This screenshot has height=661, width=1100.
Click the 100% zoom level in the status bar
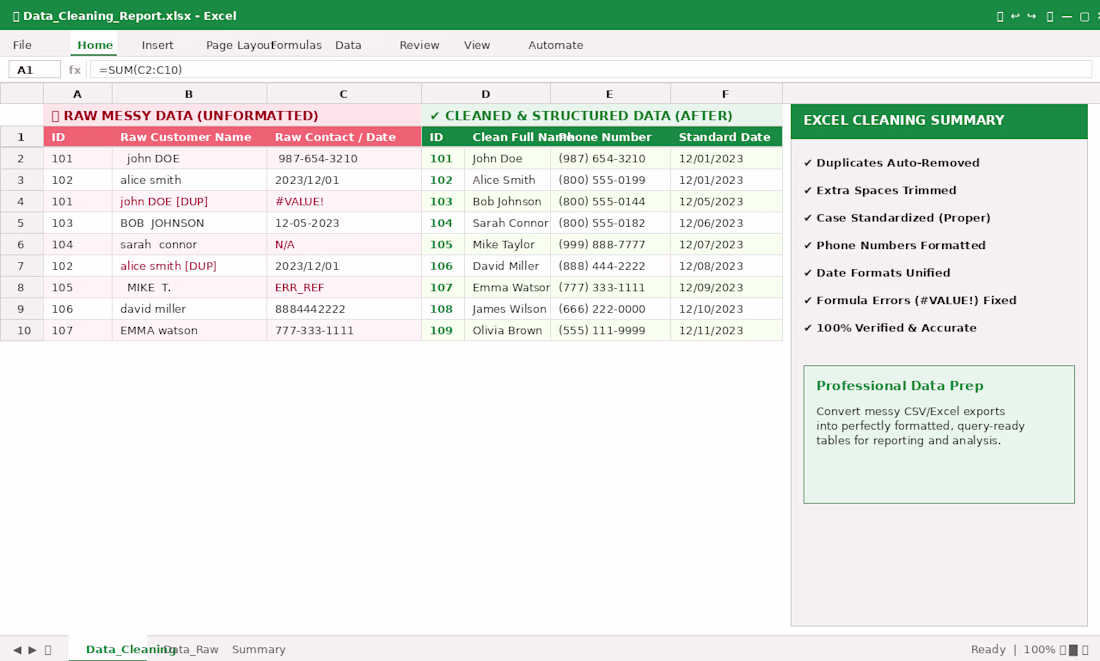coord(1039,650)
